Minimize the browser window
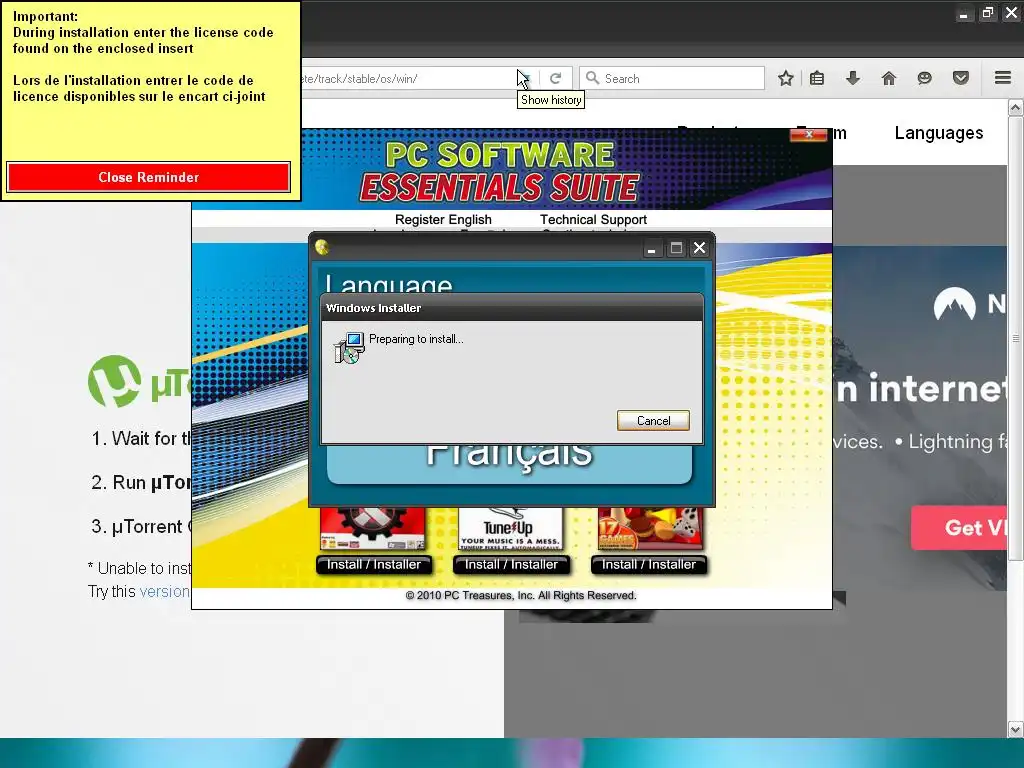The image size is (1024, 768). (x=963, y=14)
